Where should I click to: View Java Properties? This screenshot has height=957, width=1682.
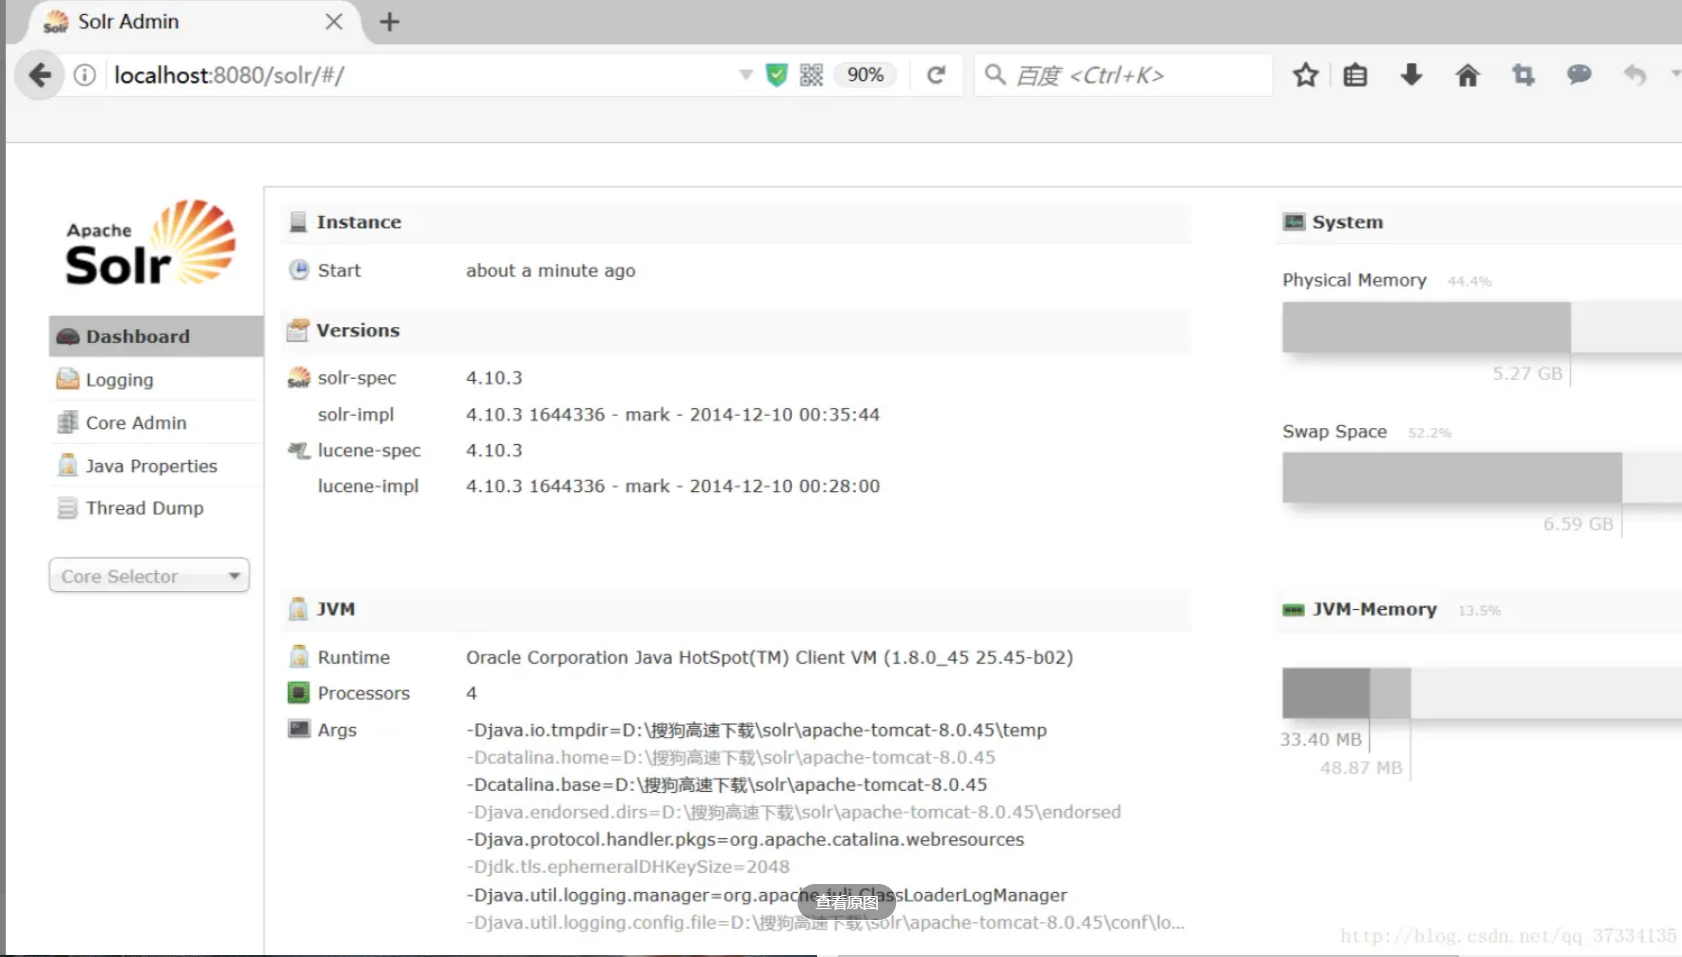tap(151, 465)
